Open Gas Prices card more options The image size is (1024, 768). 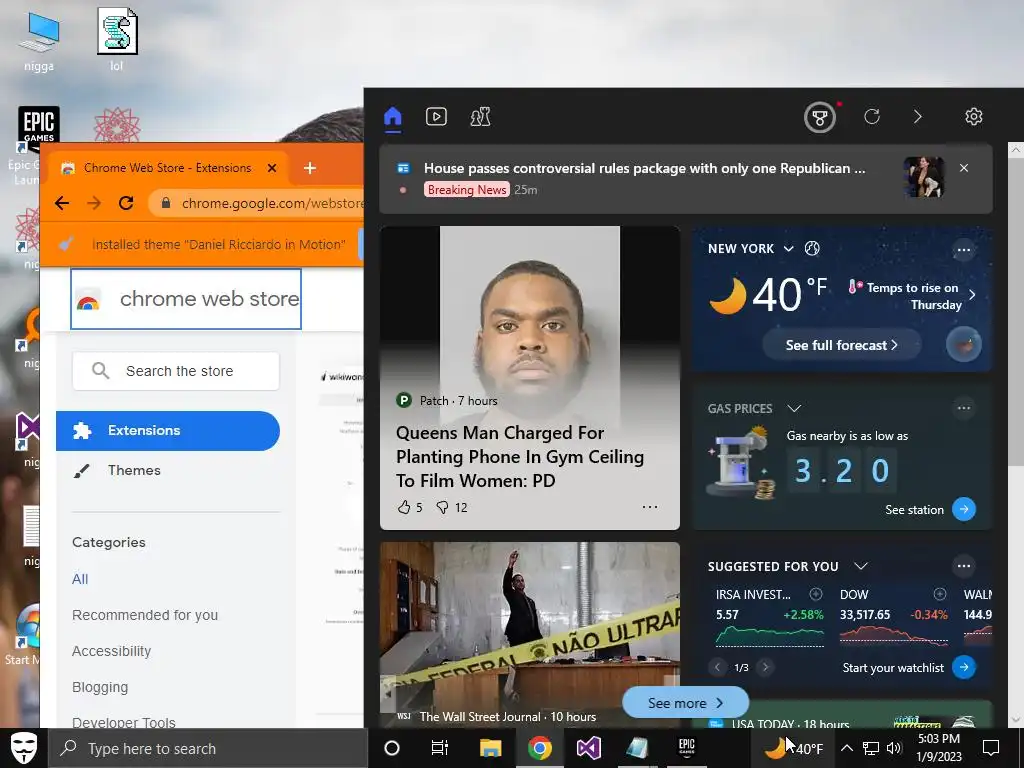point(964,408)
